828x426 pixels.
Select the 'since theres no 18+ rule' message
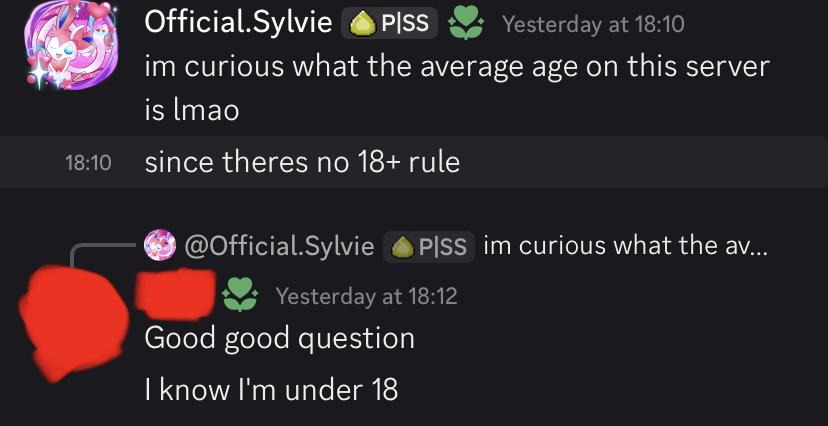click(x=302, y=162)
